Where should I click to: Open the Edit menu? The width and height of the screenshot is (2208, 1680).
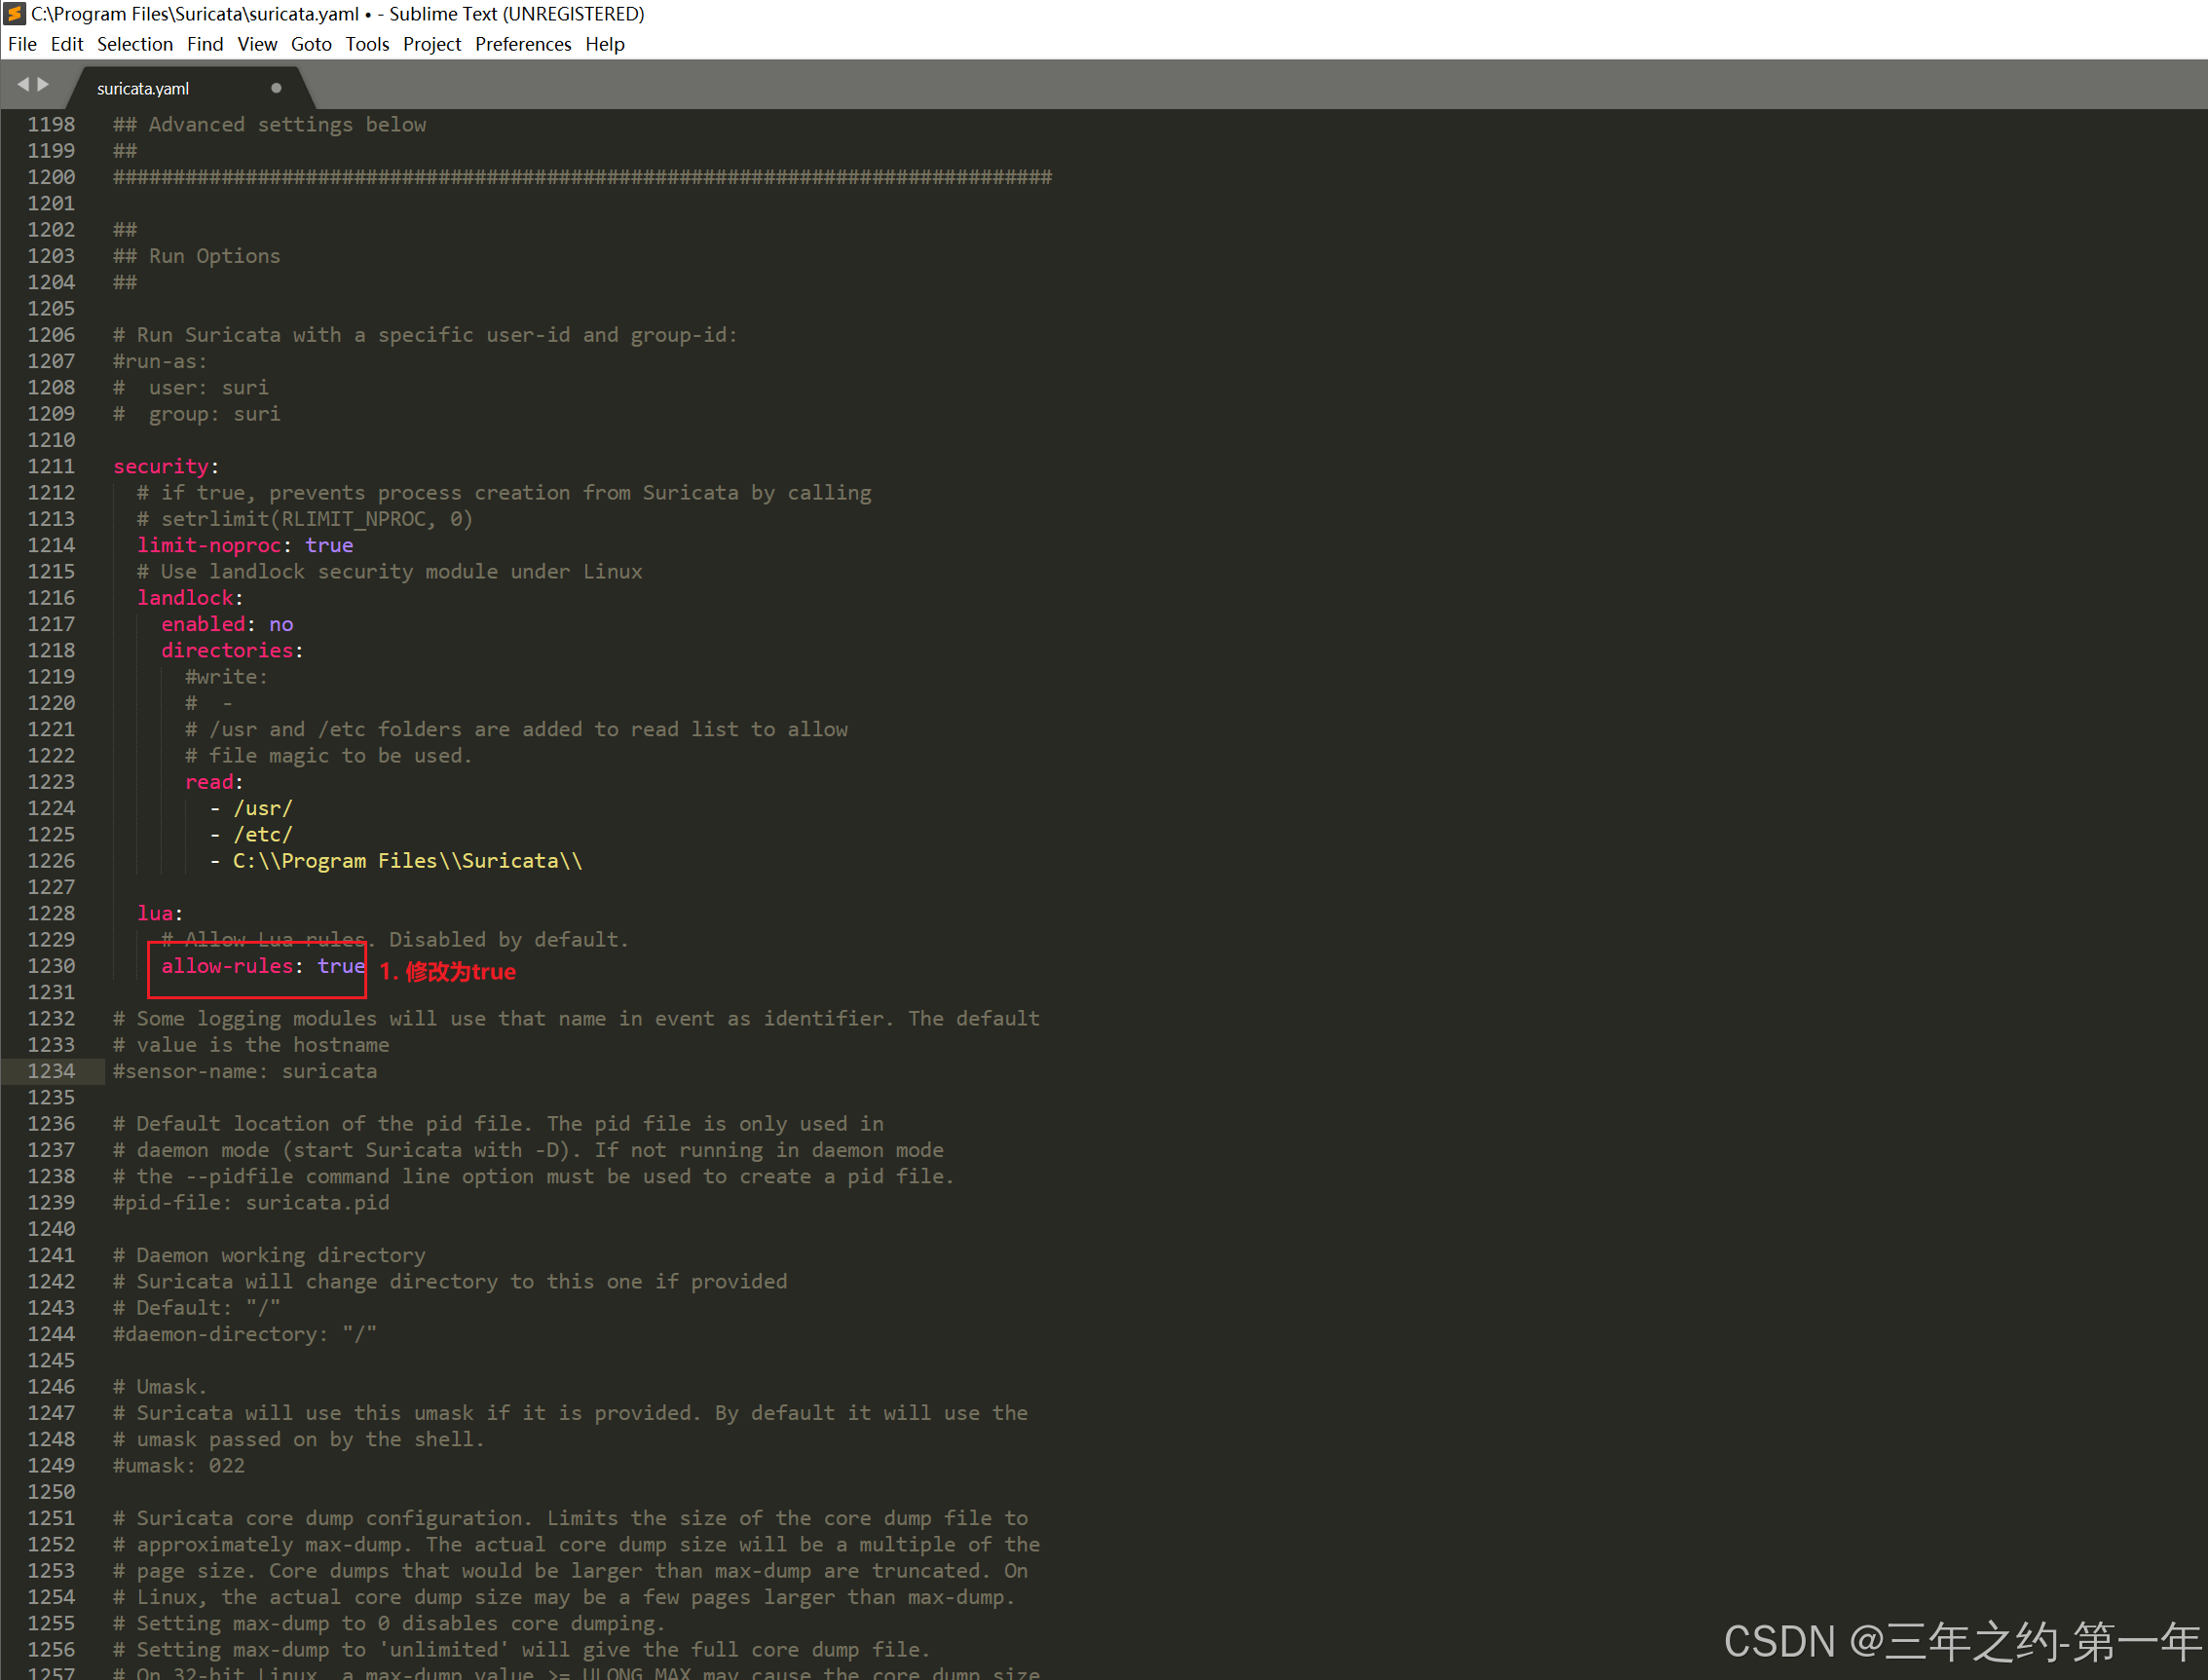(67, 44)
